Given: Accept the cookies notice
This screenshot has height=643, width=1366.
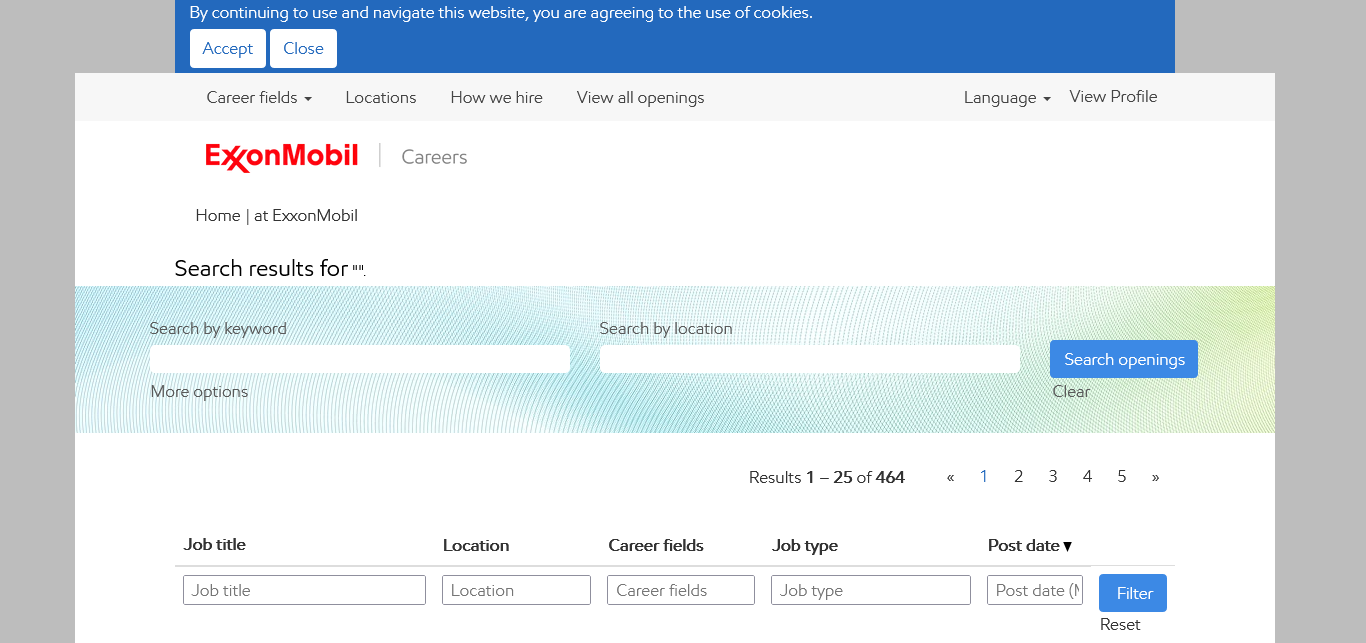Looking at the screenshot, I should 228,48.
